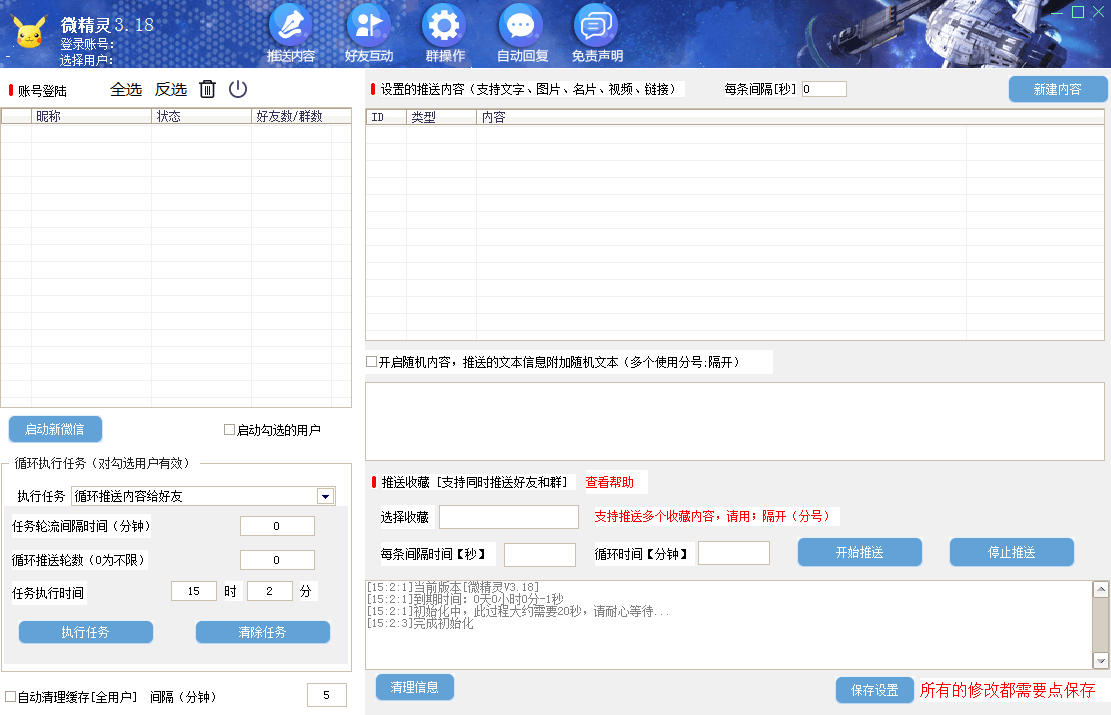This screenshot has height=715, width=1111.
Task: Click the 保存设置 button
Action: [875, 689]
